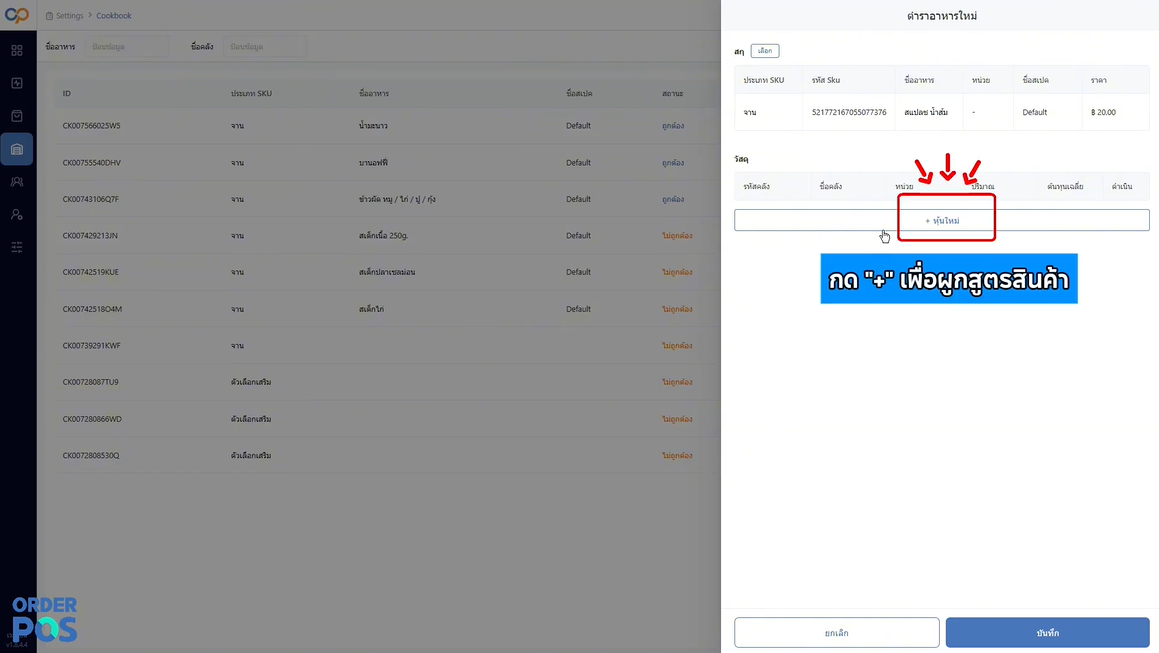The width and height of the screenshot is (1159, 653).
Task: Click the CP logo in the sidebar
Action: pos(16,15)
